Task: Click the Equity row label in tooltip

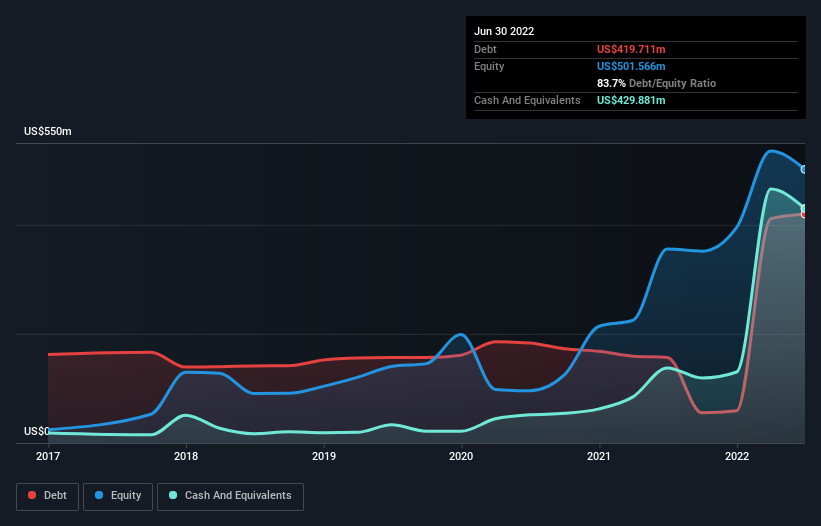Action: tap(489, 66)
